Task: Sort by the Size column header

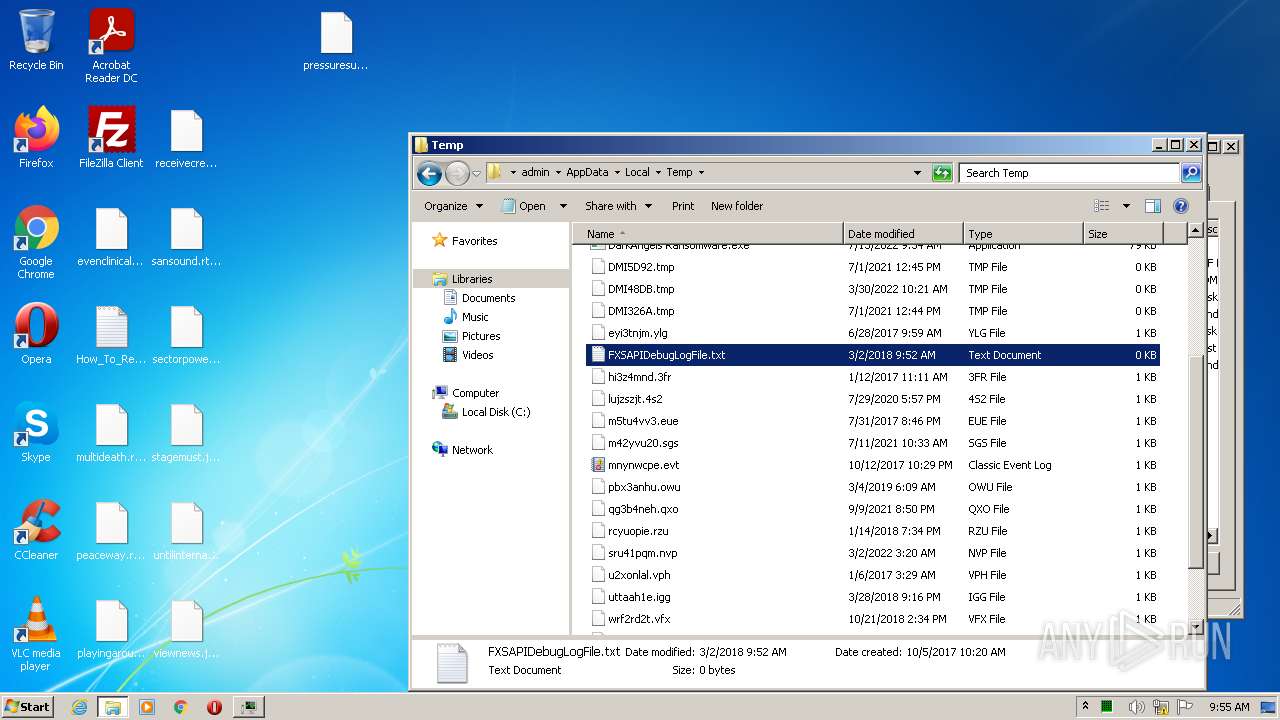Action: [1124, 234]
